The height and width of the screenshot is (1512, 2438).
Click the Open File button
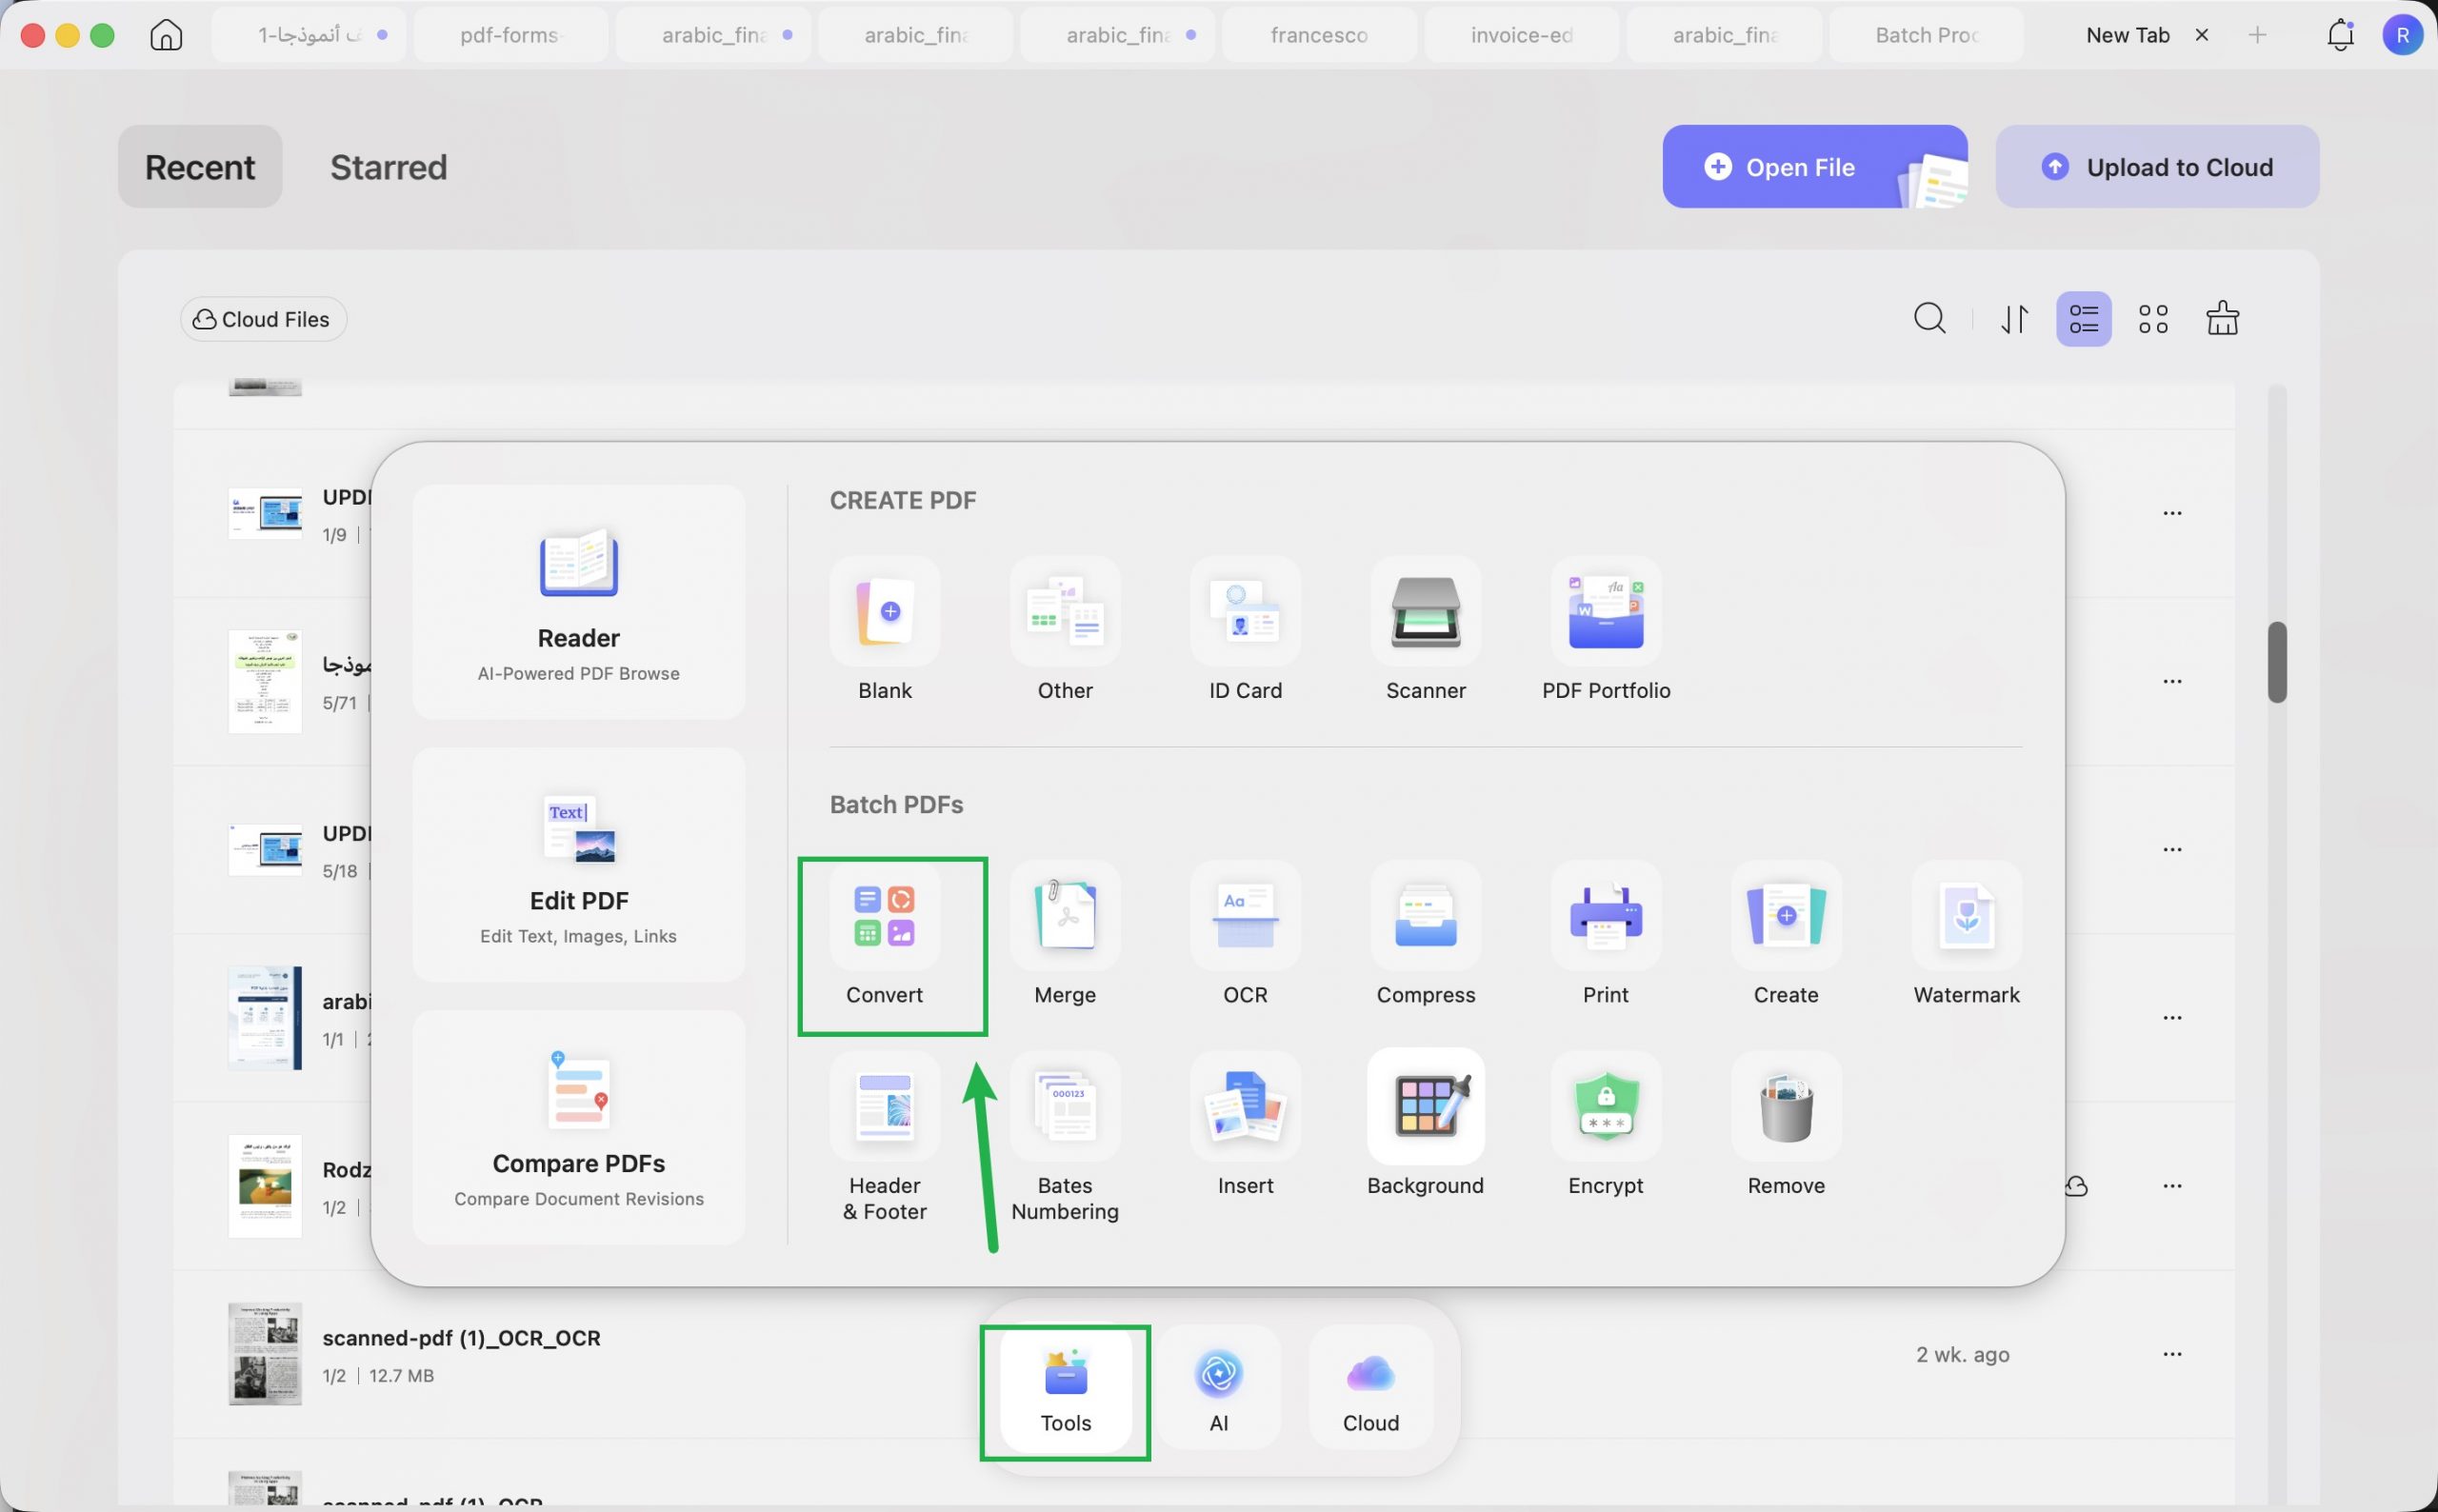[x=1815, y=167]
